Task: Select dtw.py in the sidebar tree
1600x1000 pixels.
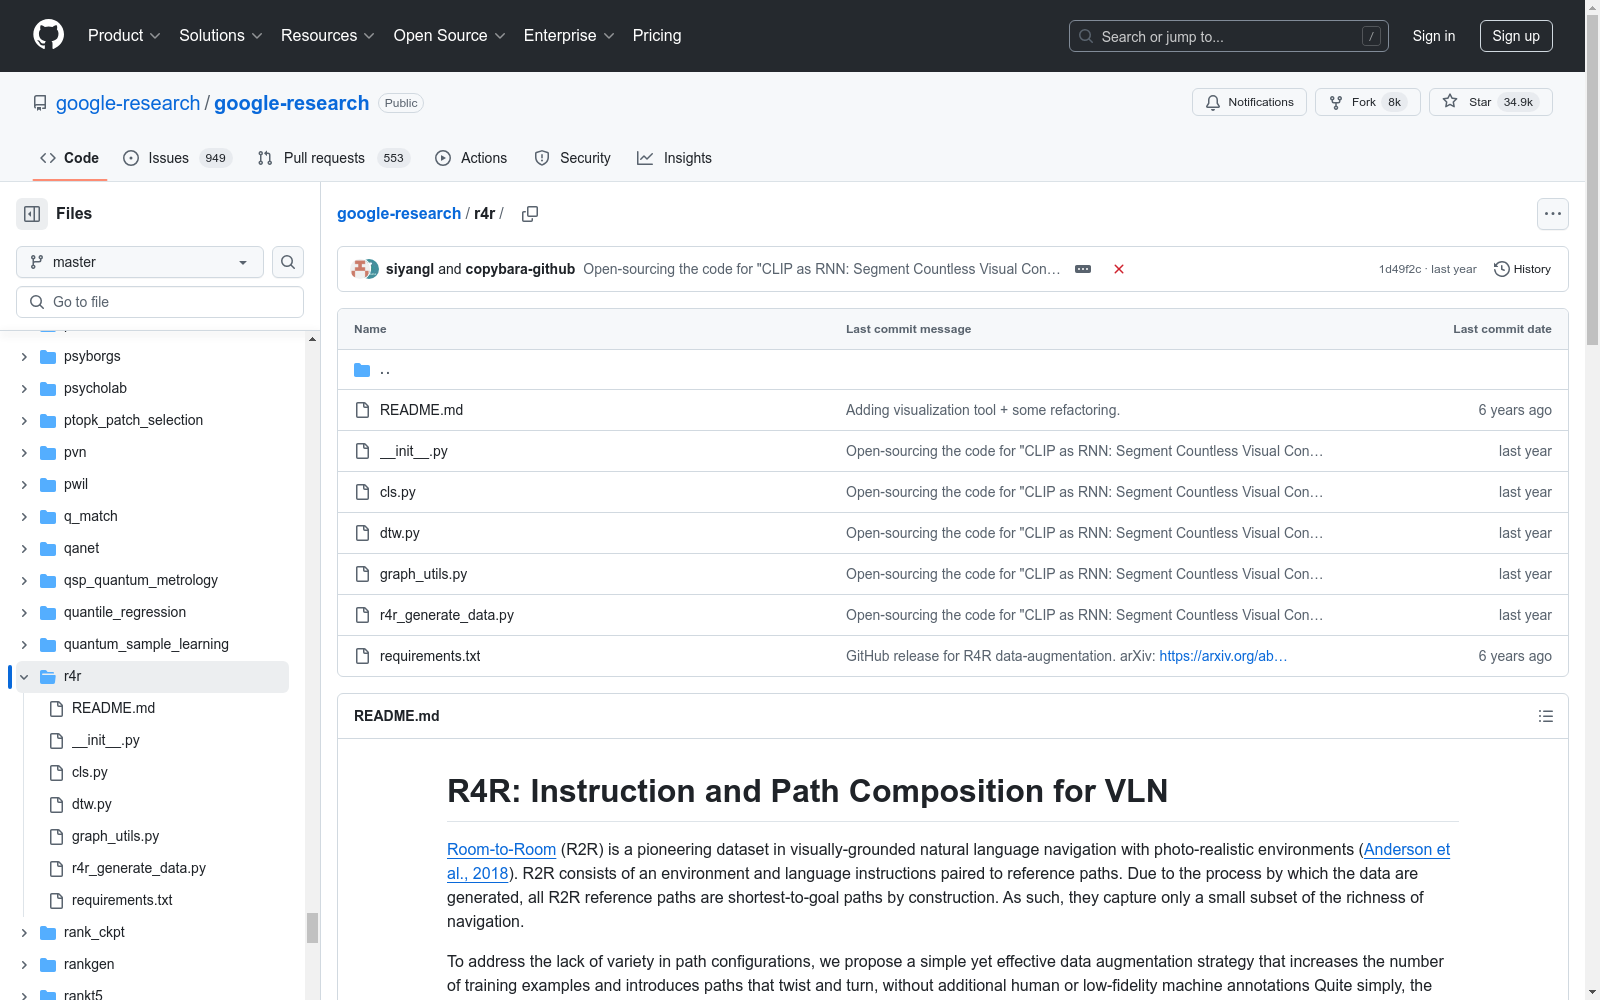Action: coord(92,804)
